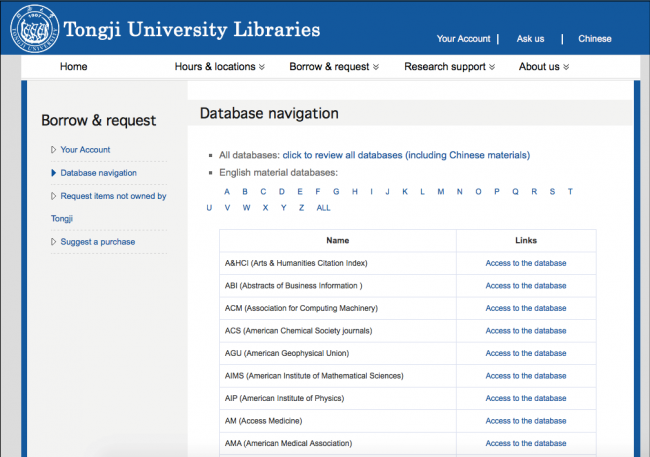Access the A&HCI database link
This screenshot has height=457, width=650.
[x=526, y=263]
